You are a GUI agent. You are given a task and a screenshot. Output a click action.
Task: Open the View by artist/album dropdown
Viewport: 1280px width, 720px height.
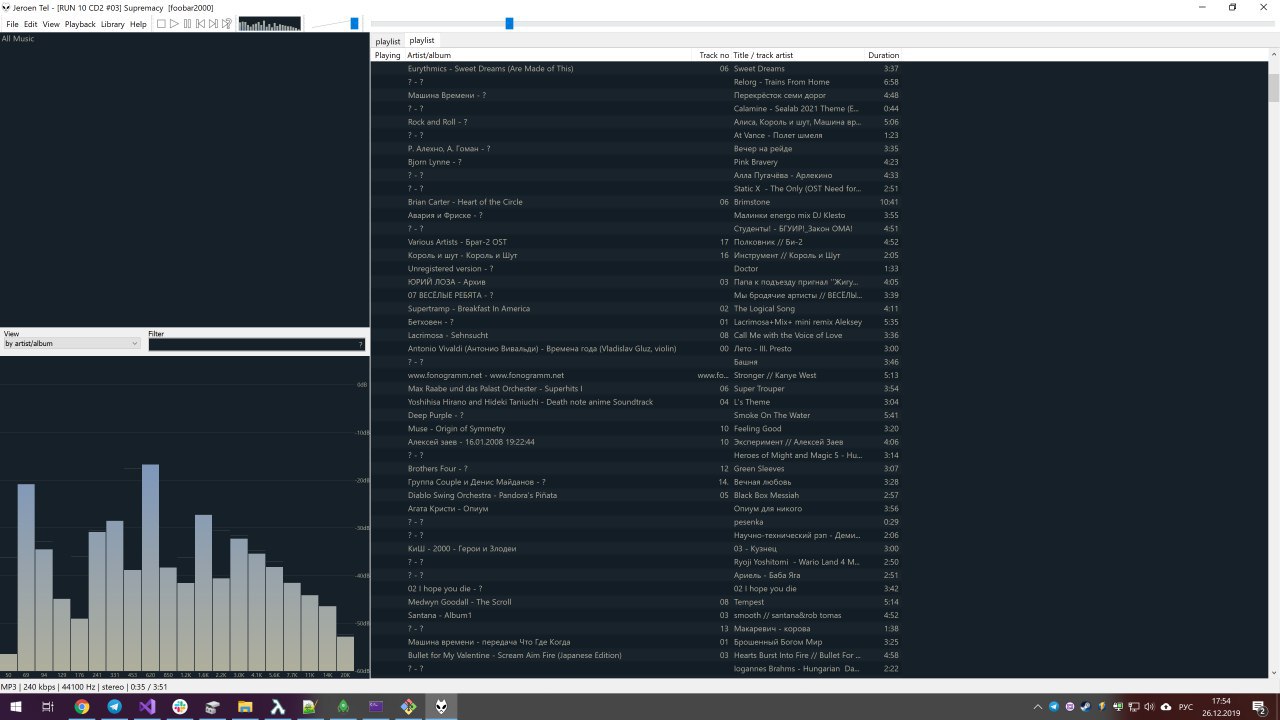coord(71,343)
